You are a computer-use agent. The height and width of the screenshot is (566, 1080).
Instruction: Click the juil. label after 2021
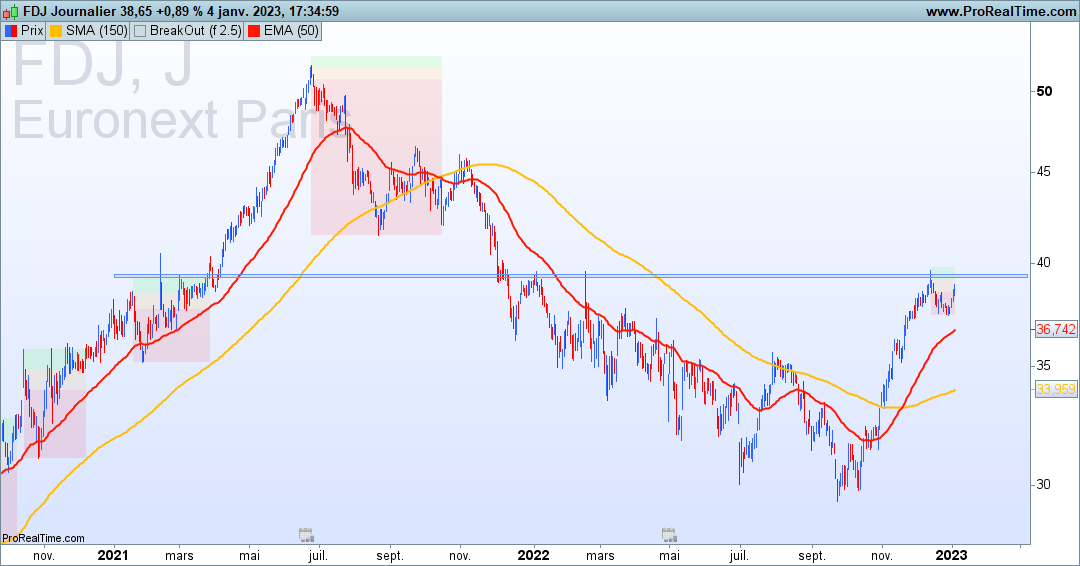[x=318, y=556]
